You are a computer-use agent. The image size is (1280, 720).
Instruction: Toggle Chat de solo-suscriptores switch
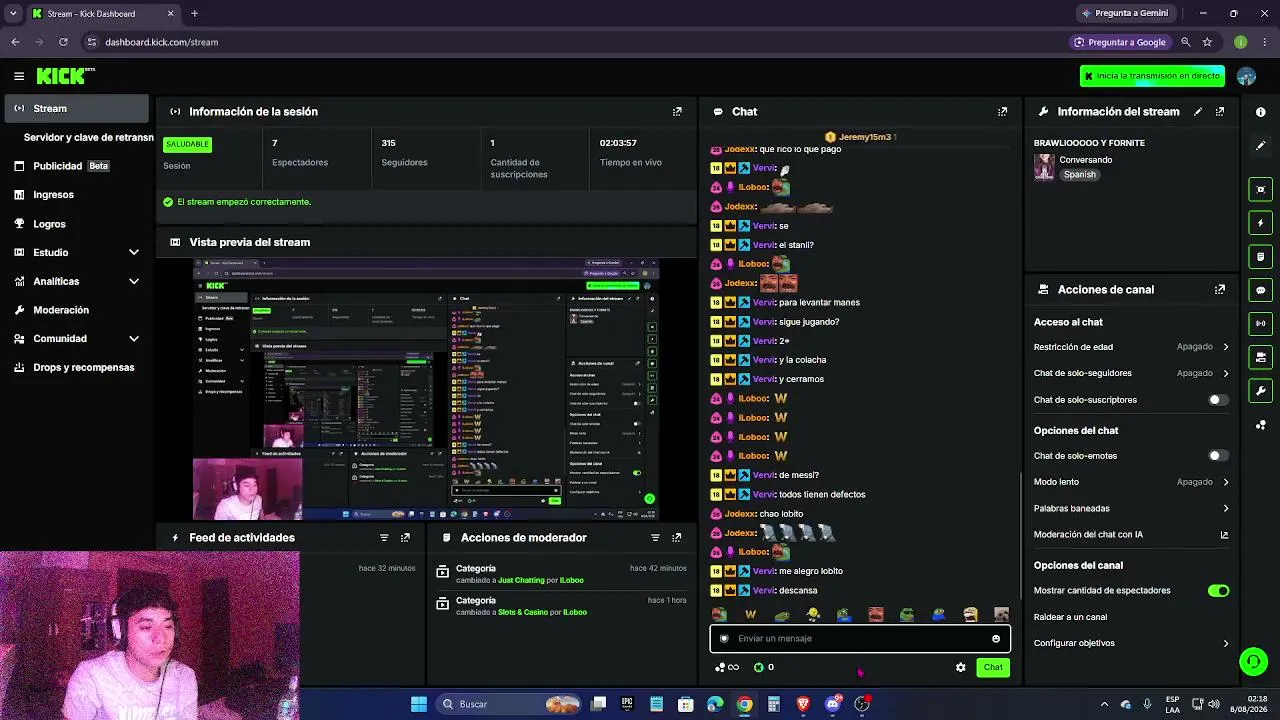pos(1218,400)
